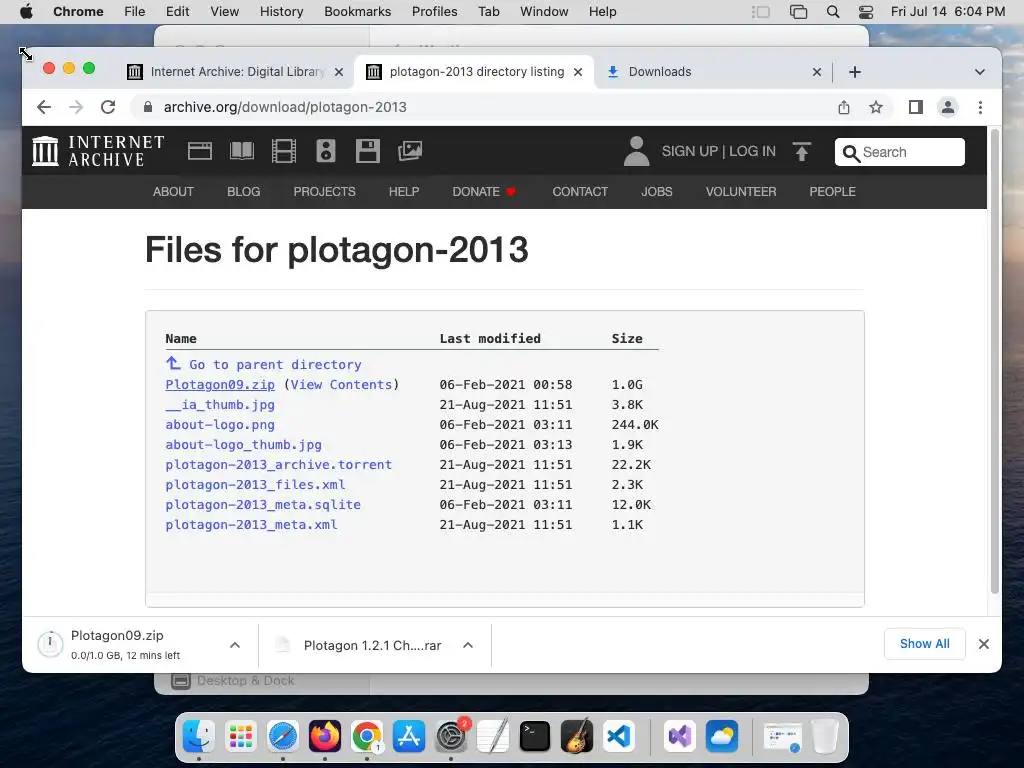
Task: Open a new tab with plus button
Action: coord(855,72)
